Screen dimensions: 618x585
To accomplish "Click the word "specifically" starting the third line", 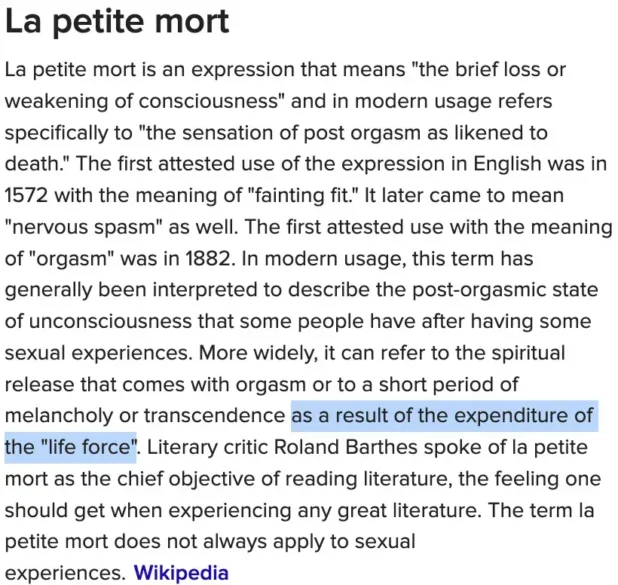I will 58,134.
